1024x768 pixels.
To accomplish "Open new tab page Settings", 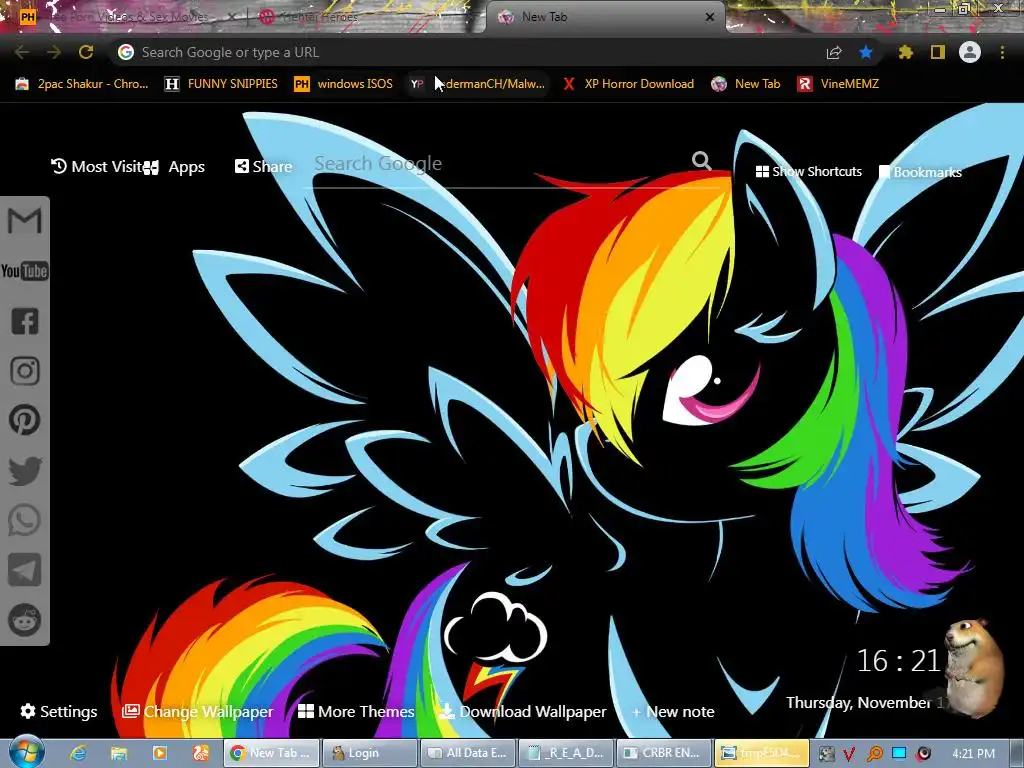I will (x=59, y=711).
